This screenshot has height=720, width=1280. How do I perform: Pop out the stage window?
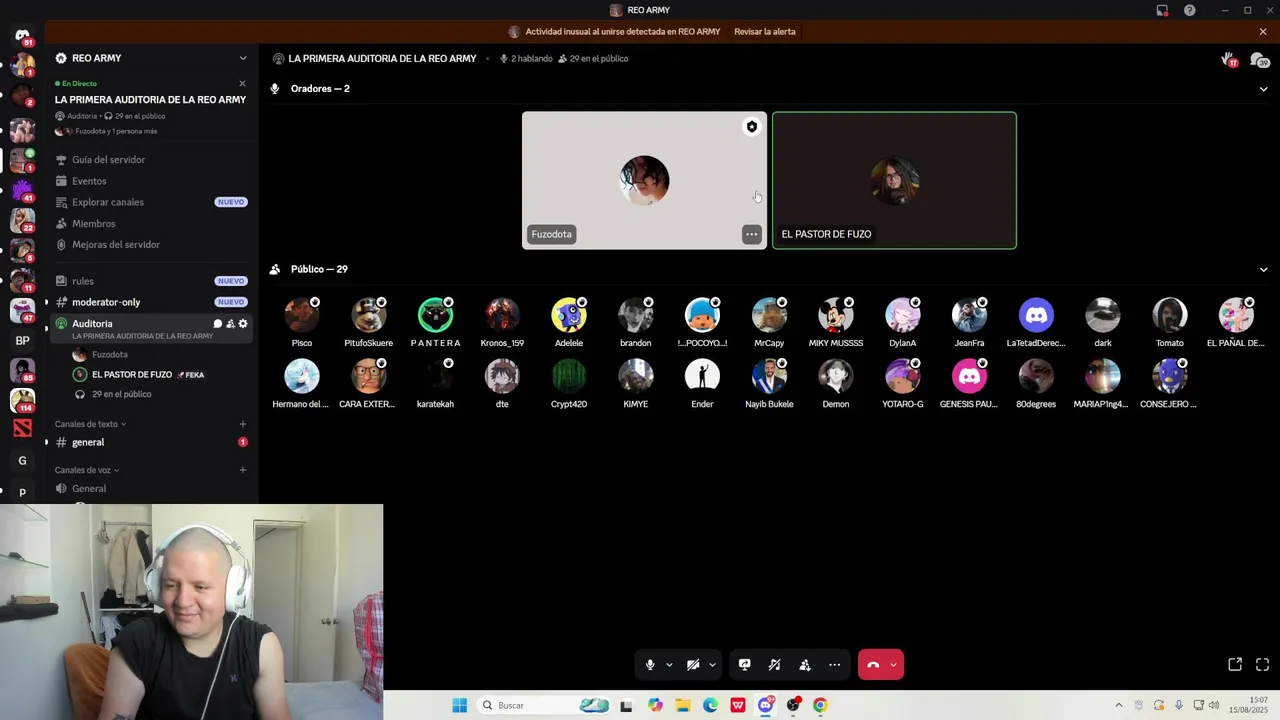point(1235,664)
